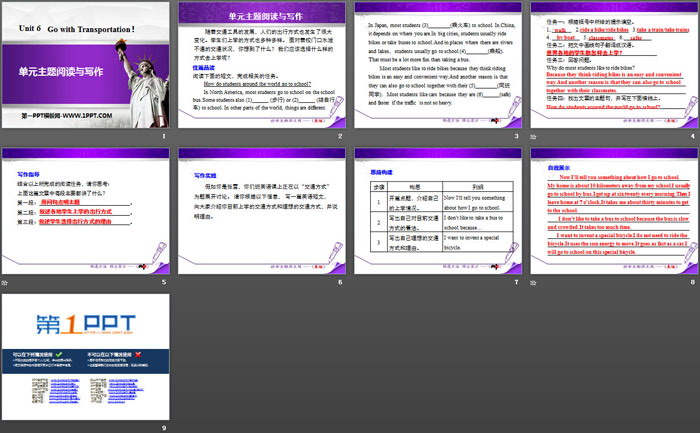Select slide 8 with the red sample essay

click(x=614, y=211)
